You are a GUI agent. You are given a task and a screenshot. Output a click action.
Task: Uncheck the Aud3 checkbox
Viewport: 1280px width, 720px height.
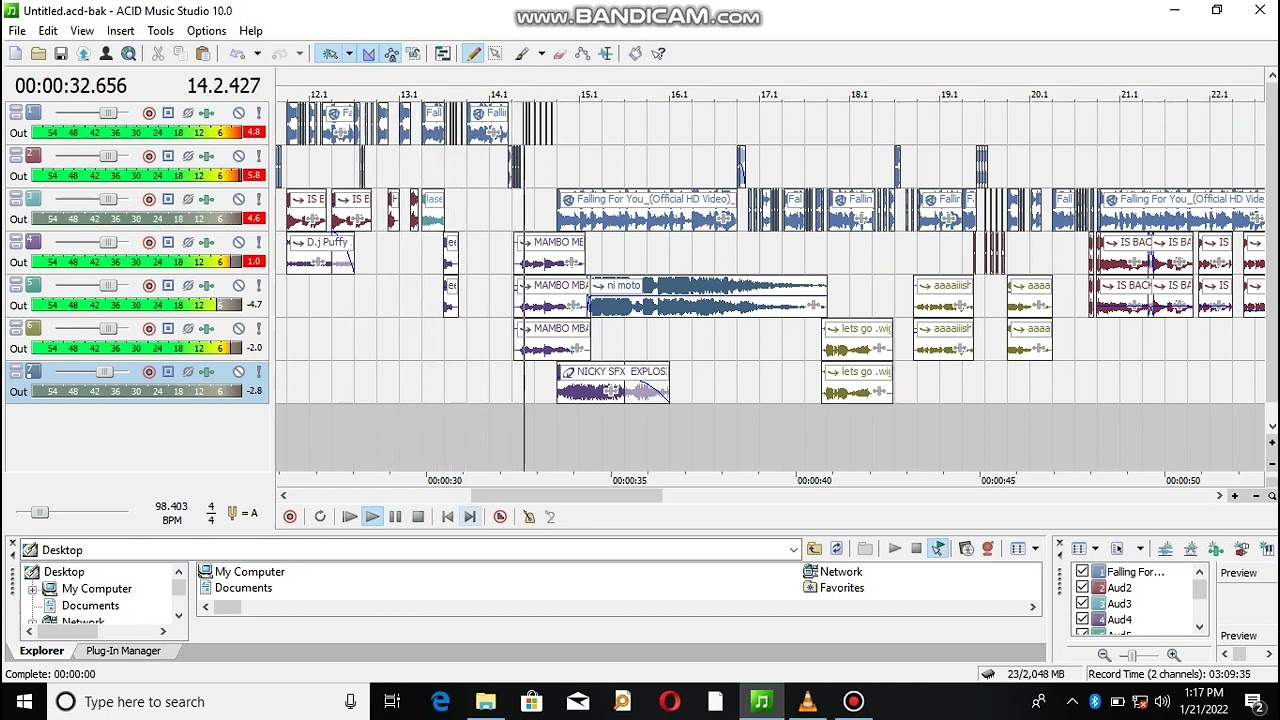pyautogui.click(x=1082, y=604)
